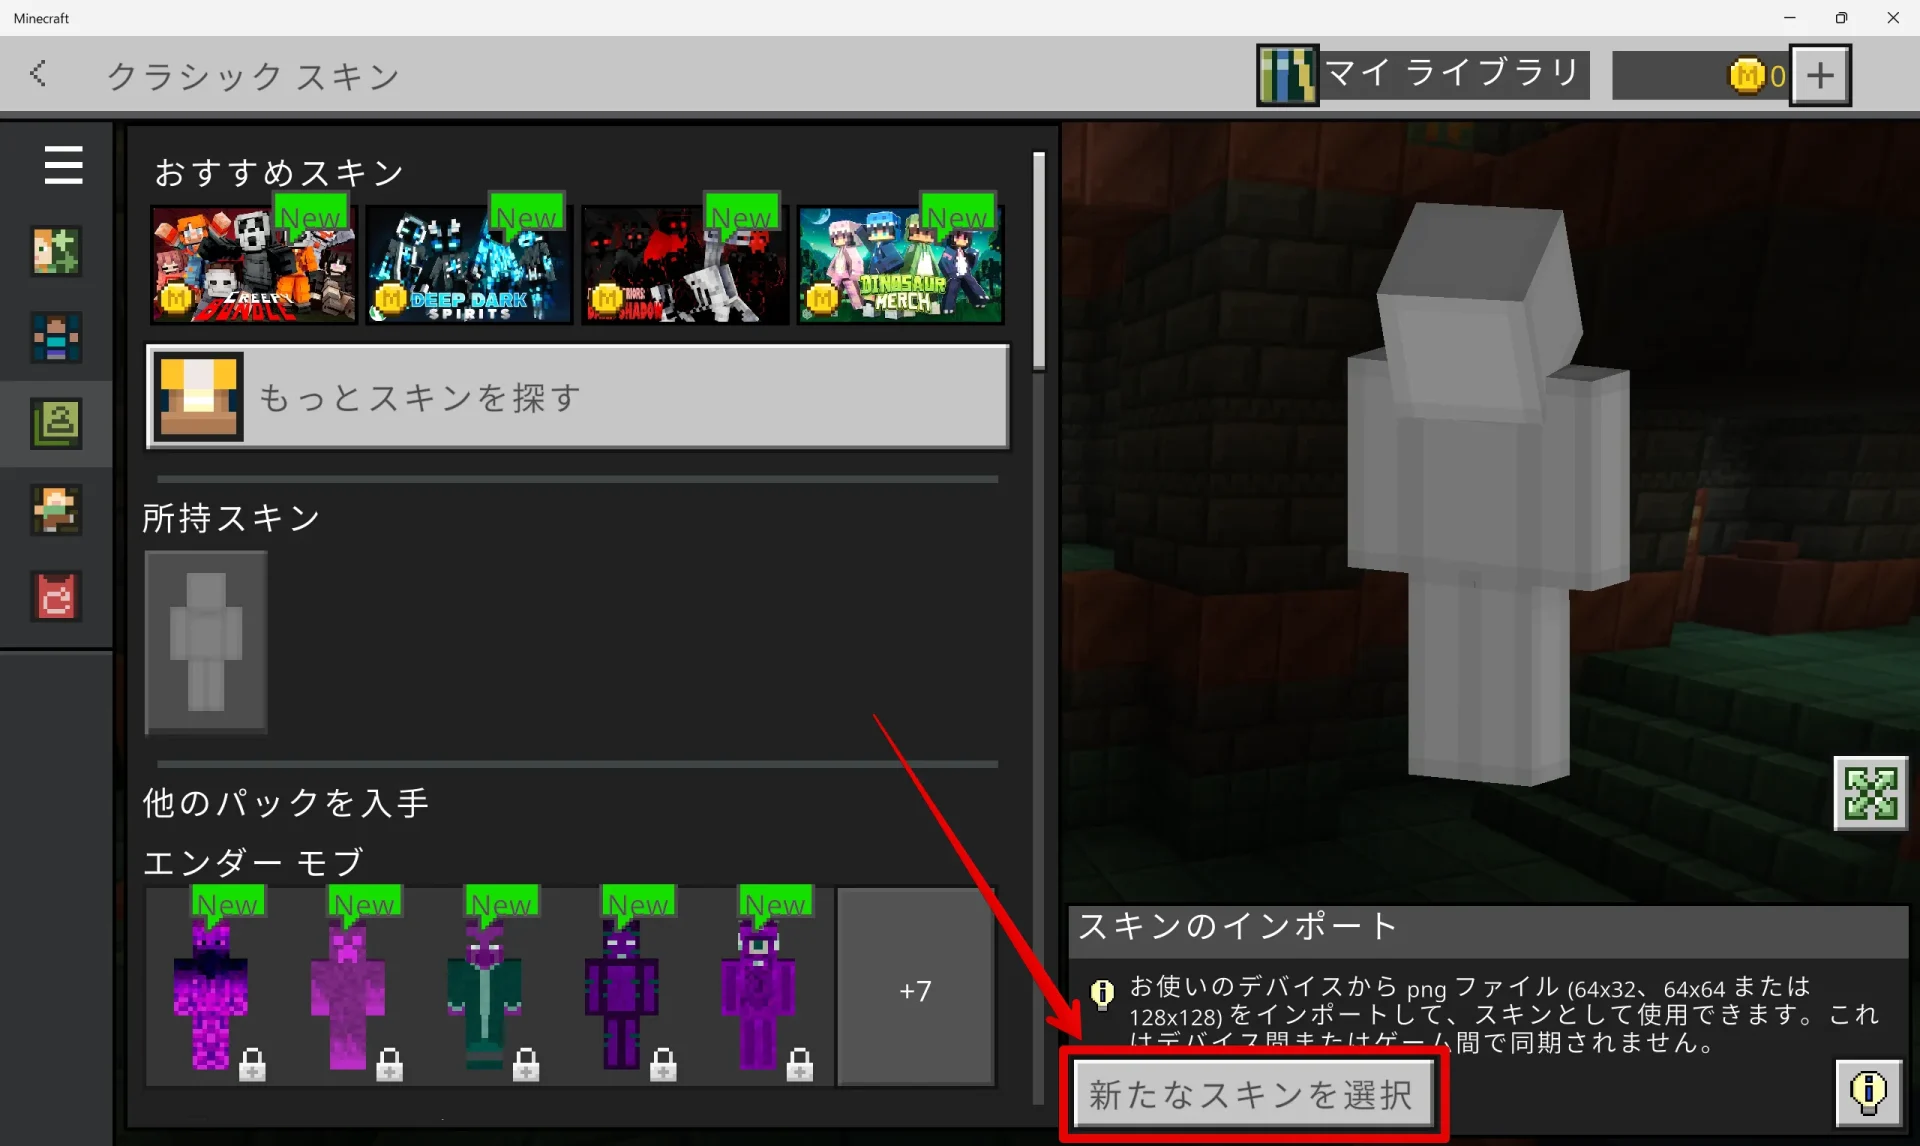Show the +7 more Ender mob skins
1920x1146 pixels.
pos(916,988)
